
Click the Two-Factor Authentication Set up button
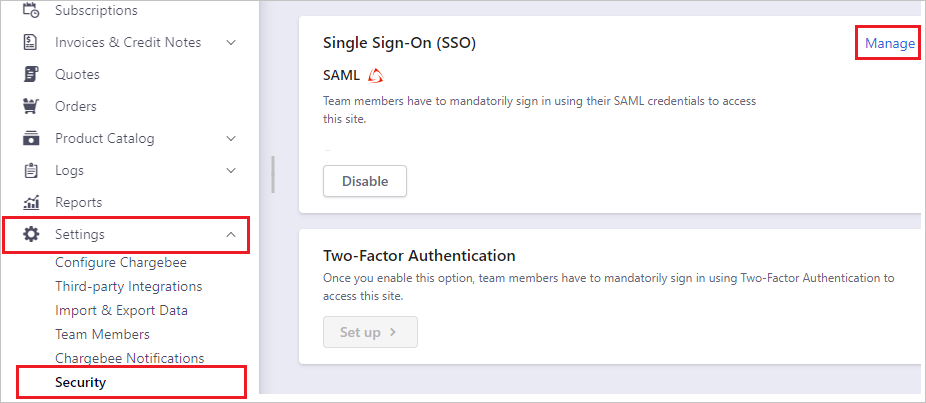370,332
